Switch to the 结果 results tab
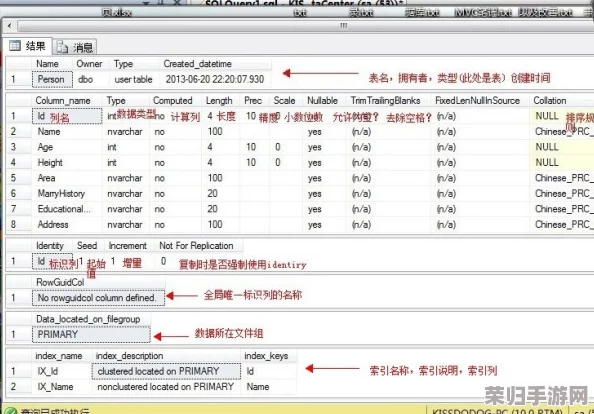The image size is (594, 414). tap(27, 46)
